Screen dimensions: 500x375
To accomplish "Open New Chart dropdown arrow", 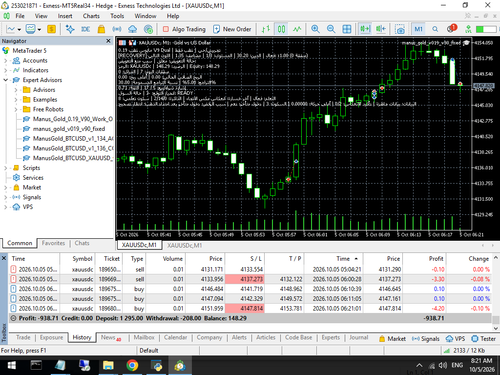I will point(19,30).
